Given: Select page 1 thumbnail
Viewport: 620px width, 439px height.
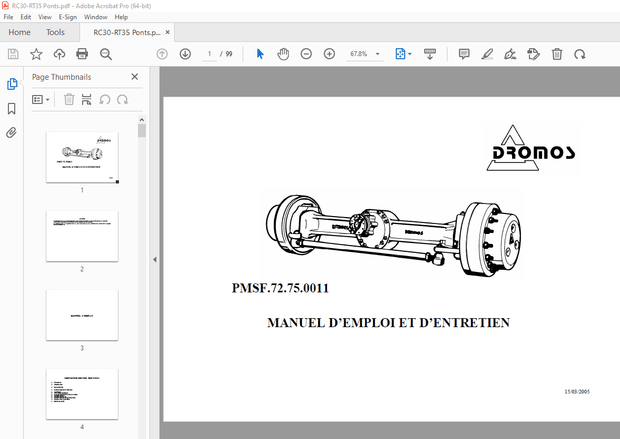Looking at the screenshot, I should (82, 157).
